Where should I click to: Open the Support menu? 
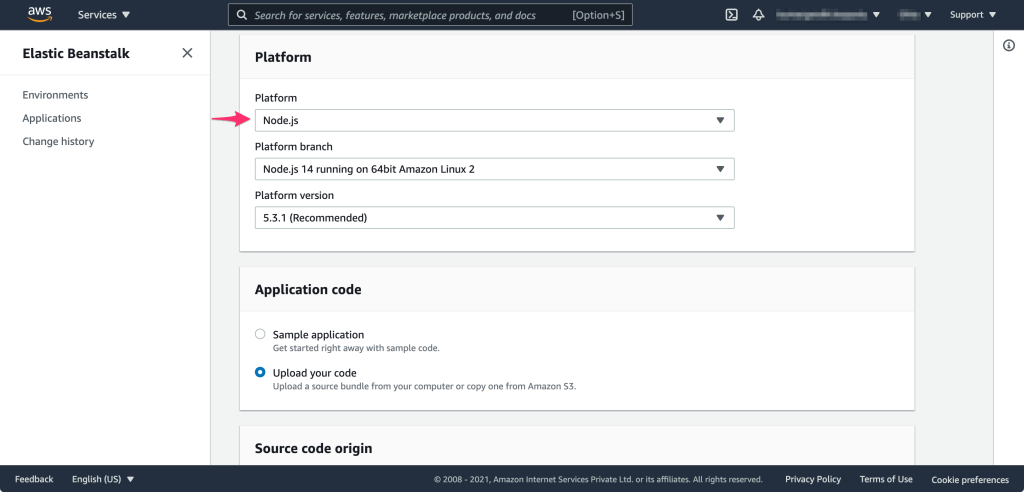972,15
